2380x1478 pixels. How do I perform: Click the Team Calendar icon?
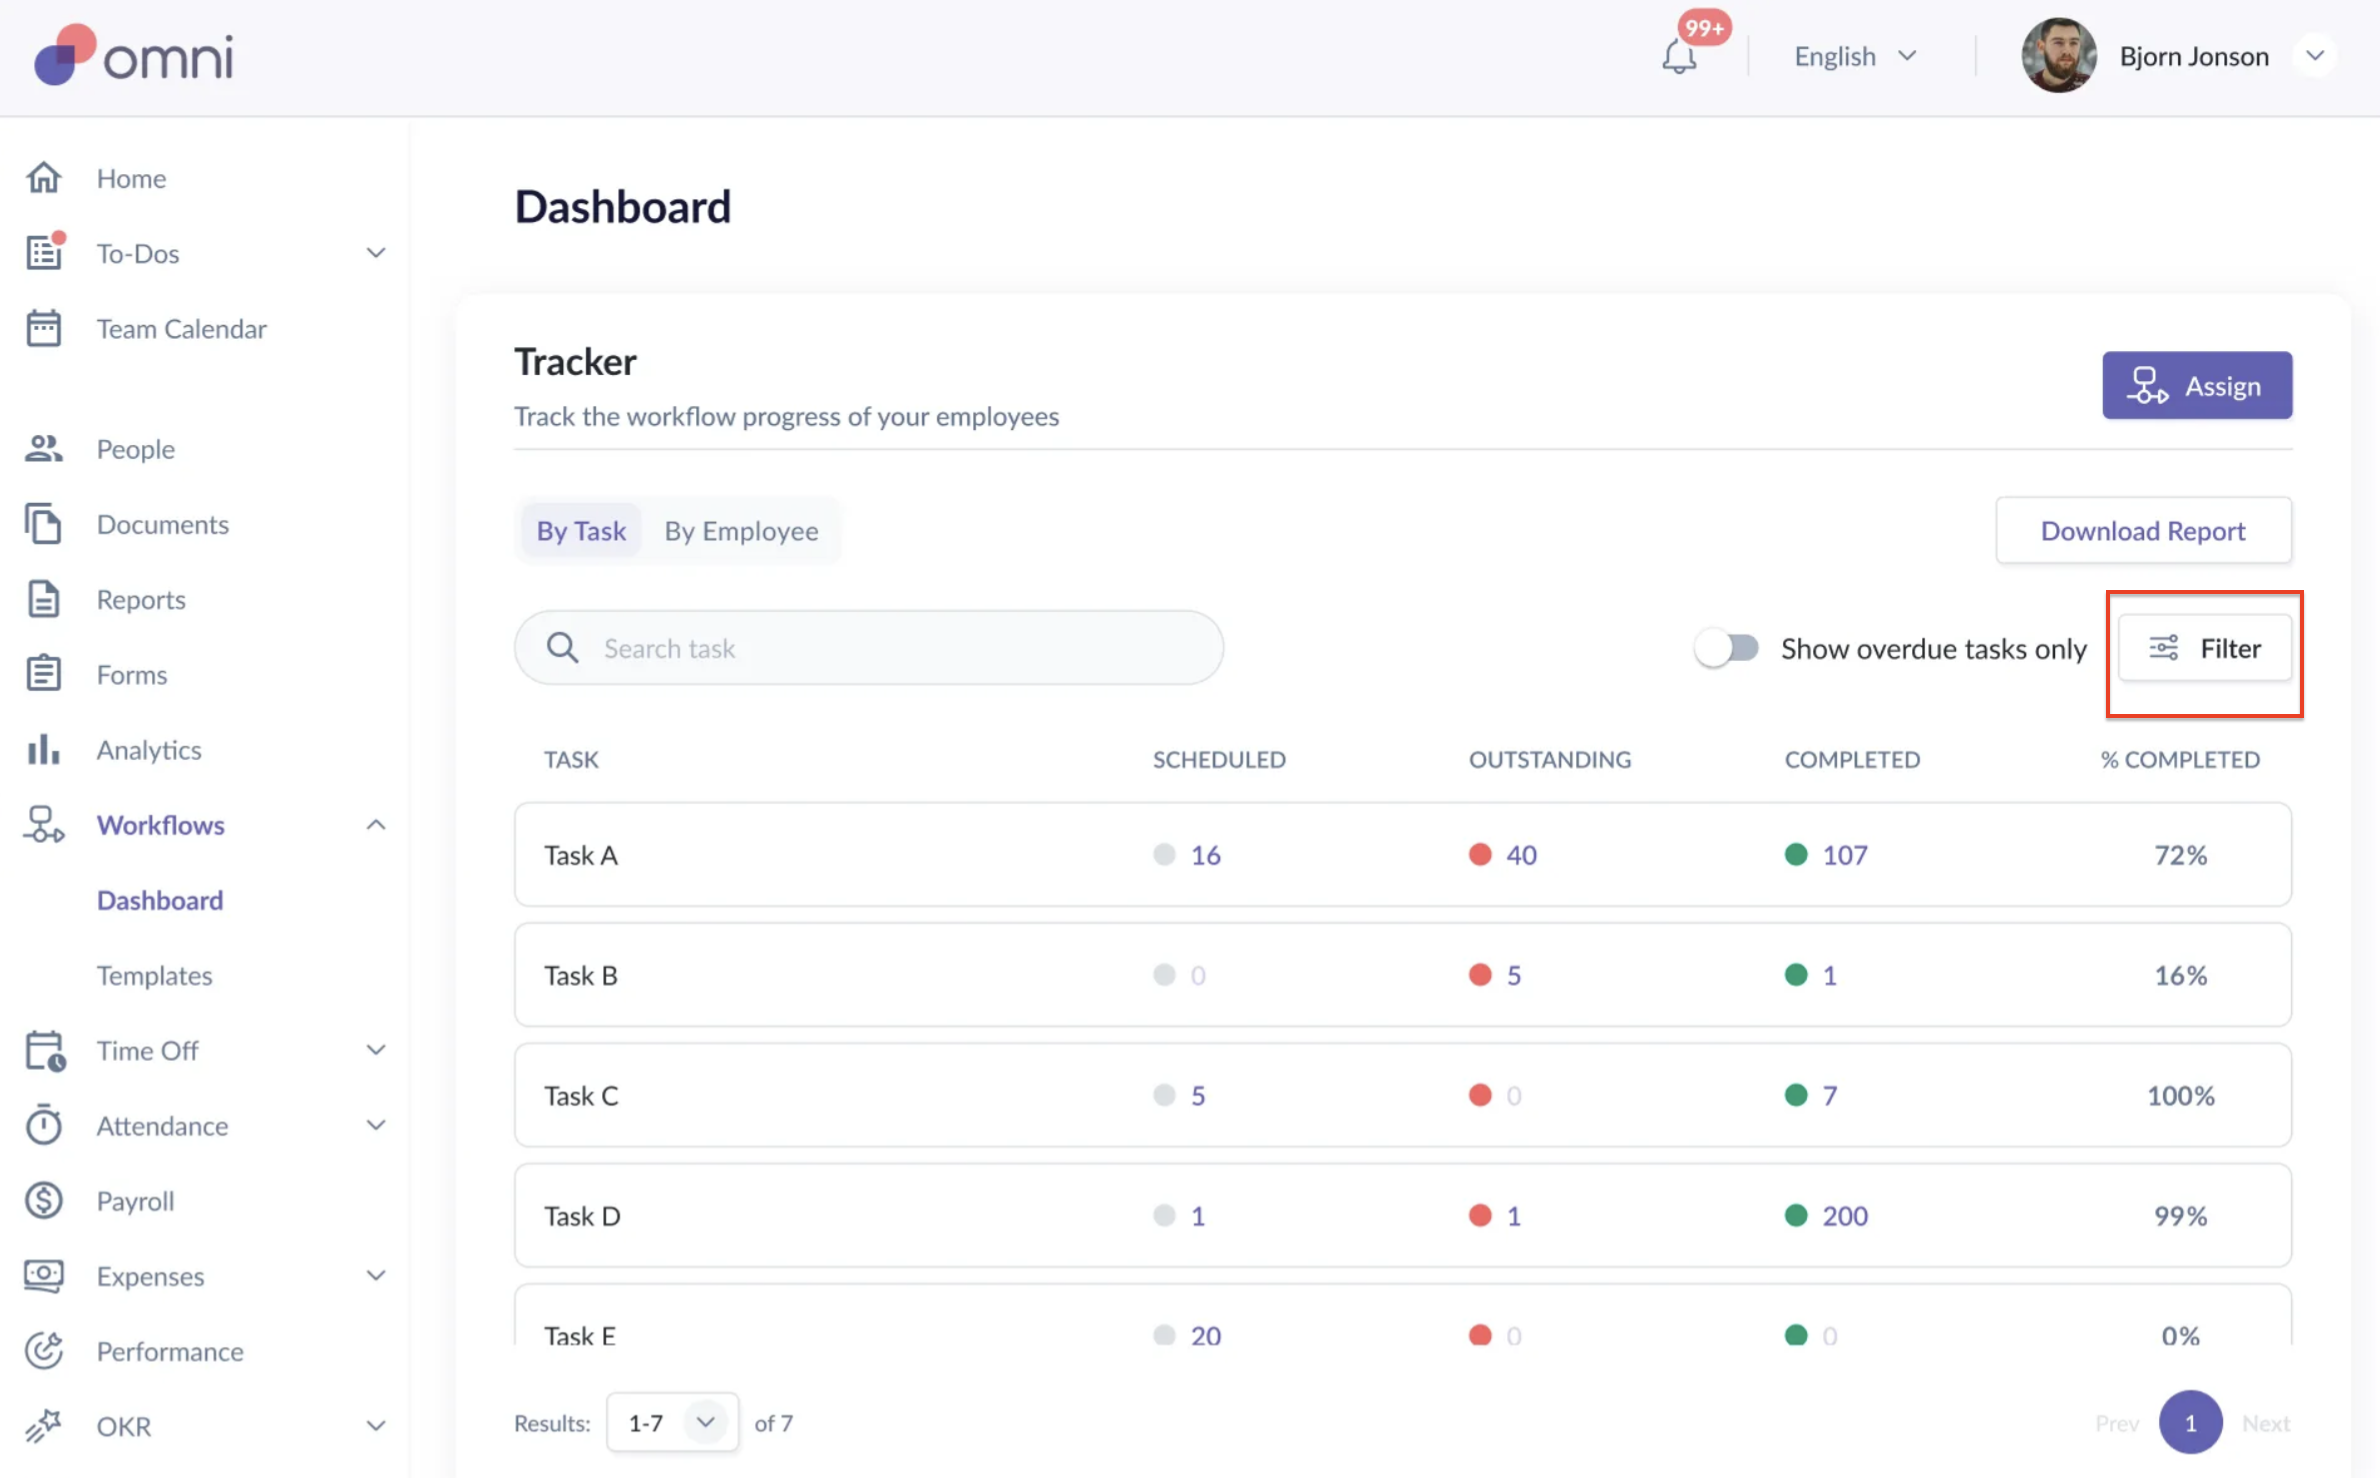coord(44,328)
